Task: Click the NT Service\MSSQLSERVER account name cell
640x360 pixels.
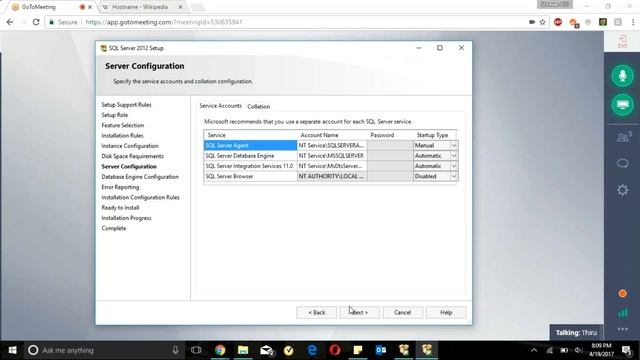Action: (x=332, y=156)
